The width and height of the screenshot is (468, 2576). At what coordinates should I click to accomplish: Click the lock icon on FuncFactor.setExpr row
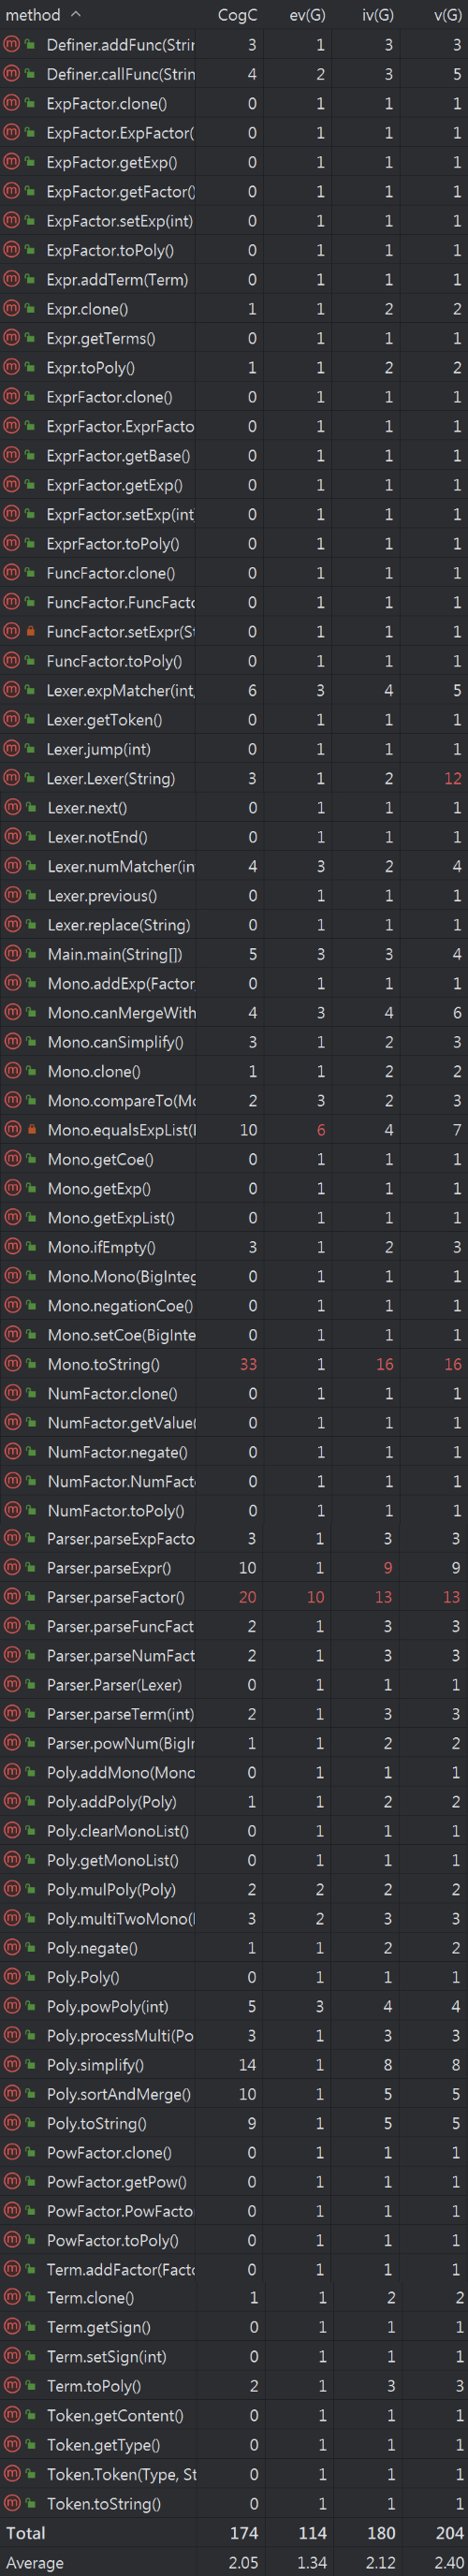point(31,631)
